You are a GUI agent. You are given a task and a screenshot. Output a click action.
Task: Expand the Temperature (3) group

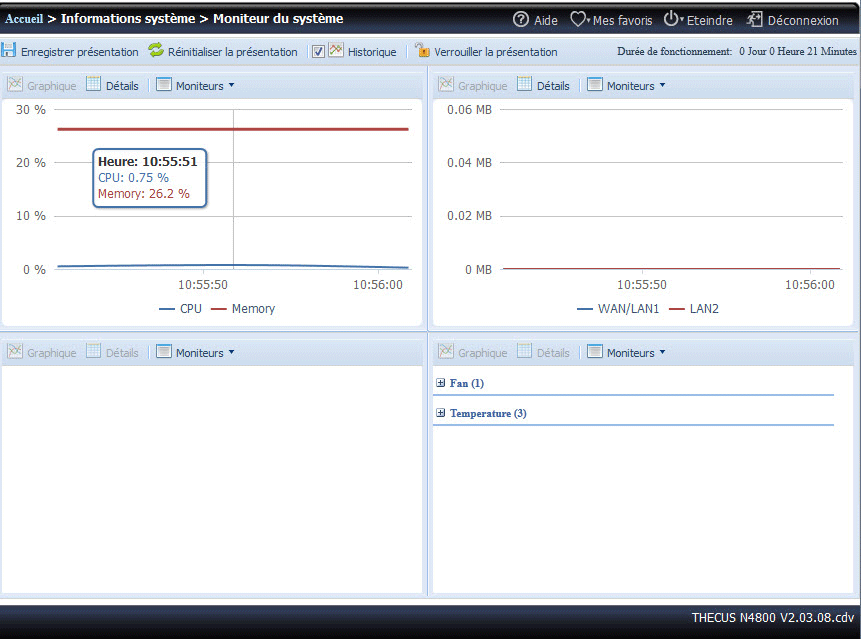pyautogui.click(x=440, y=413)
